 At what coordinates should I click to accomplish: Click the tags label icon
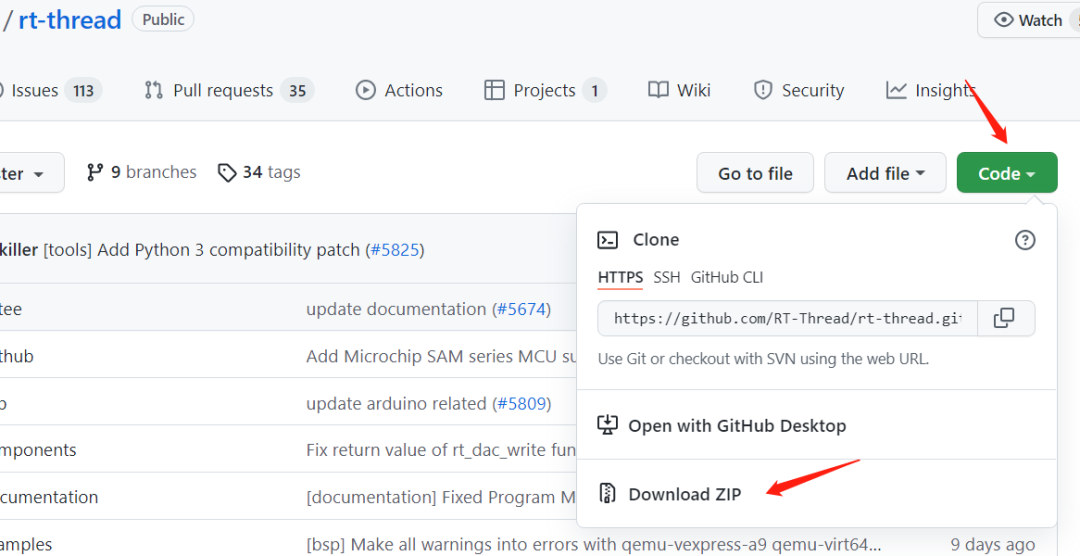pyautogui.click(x=227, y=172)
